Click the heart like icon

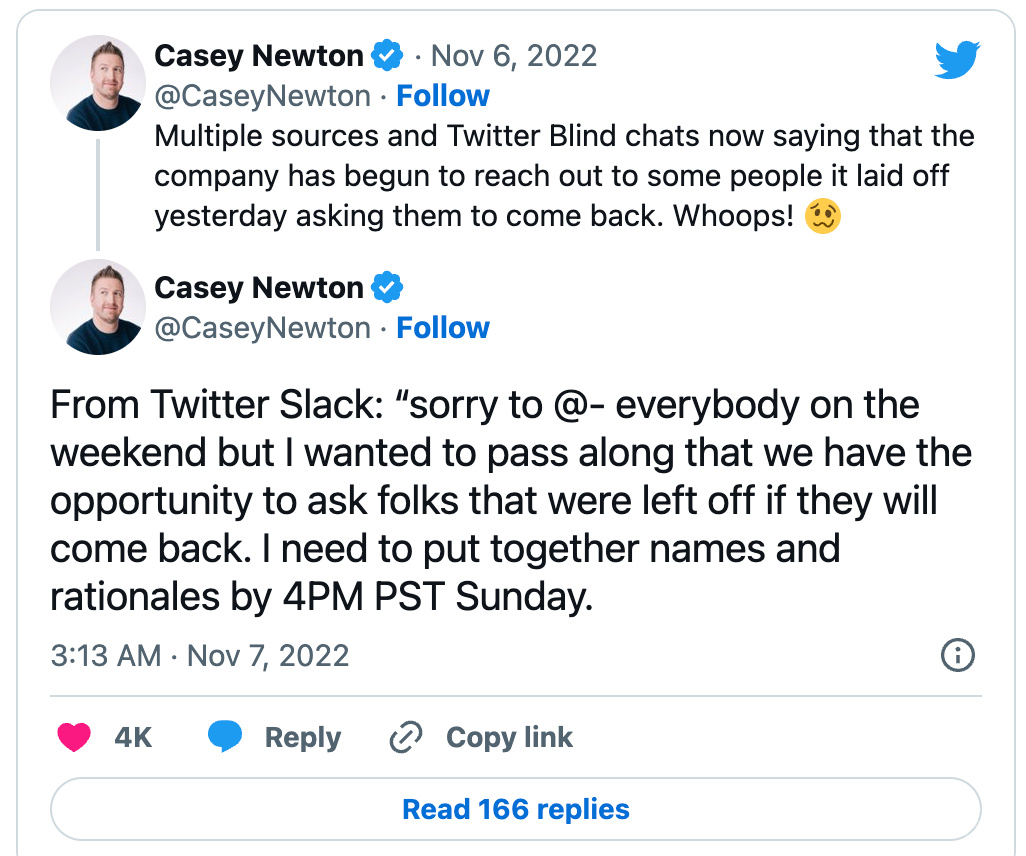[x=74, y=738]
